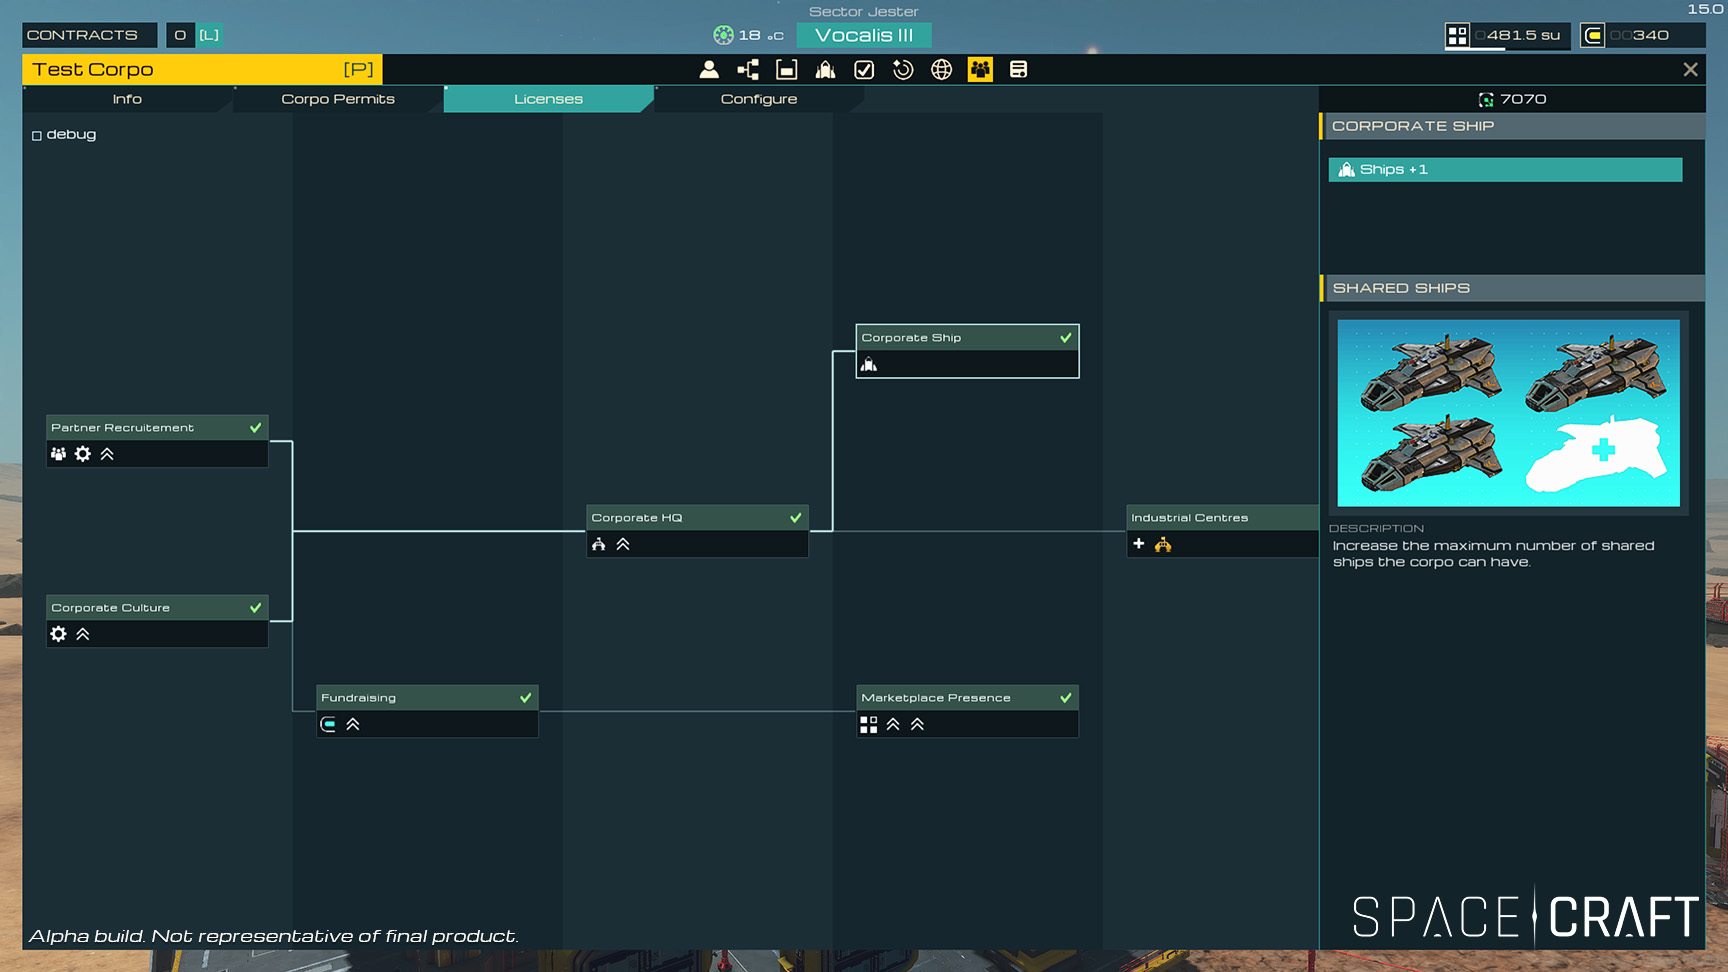1728x972 pixels.
Task: Open the globe map icon
Action: (x=941, y=69)
